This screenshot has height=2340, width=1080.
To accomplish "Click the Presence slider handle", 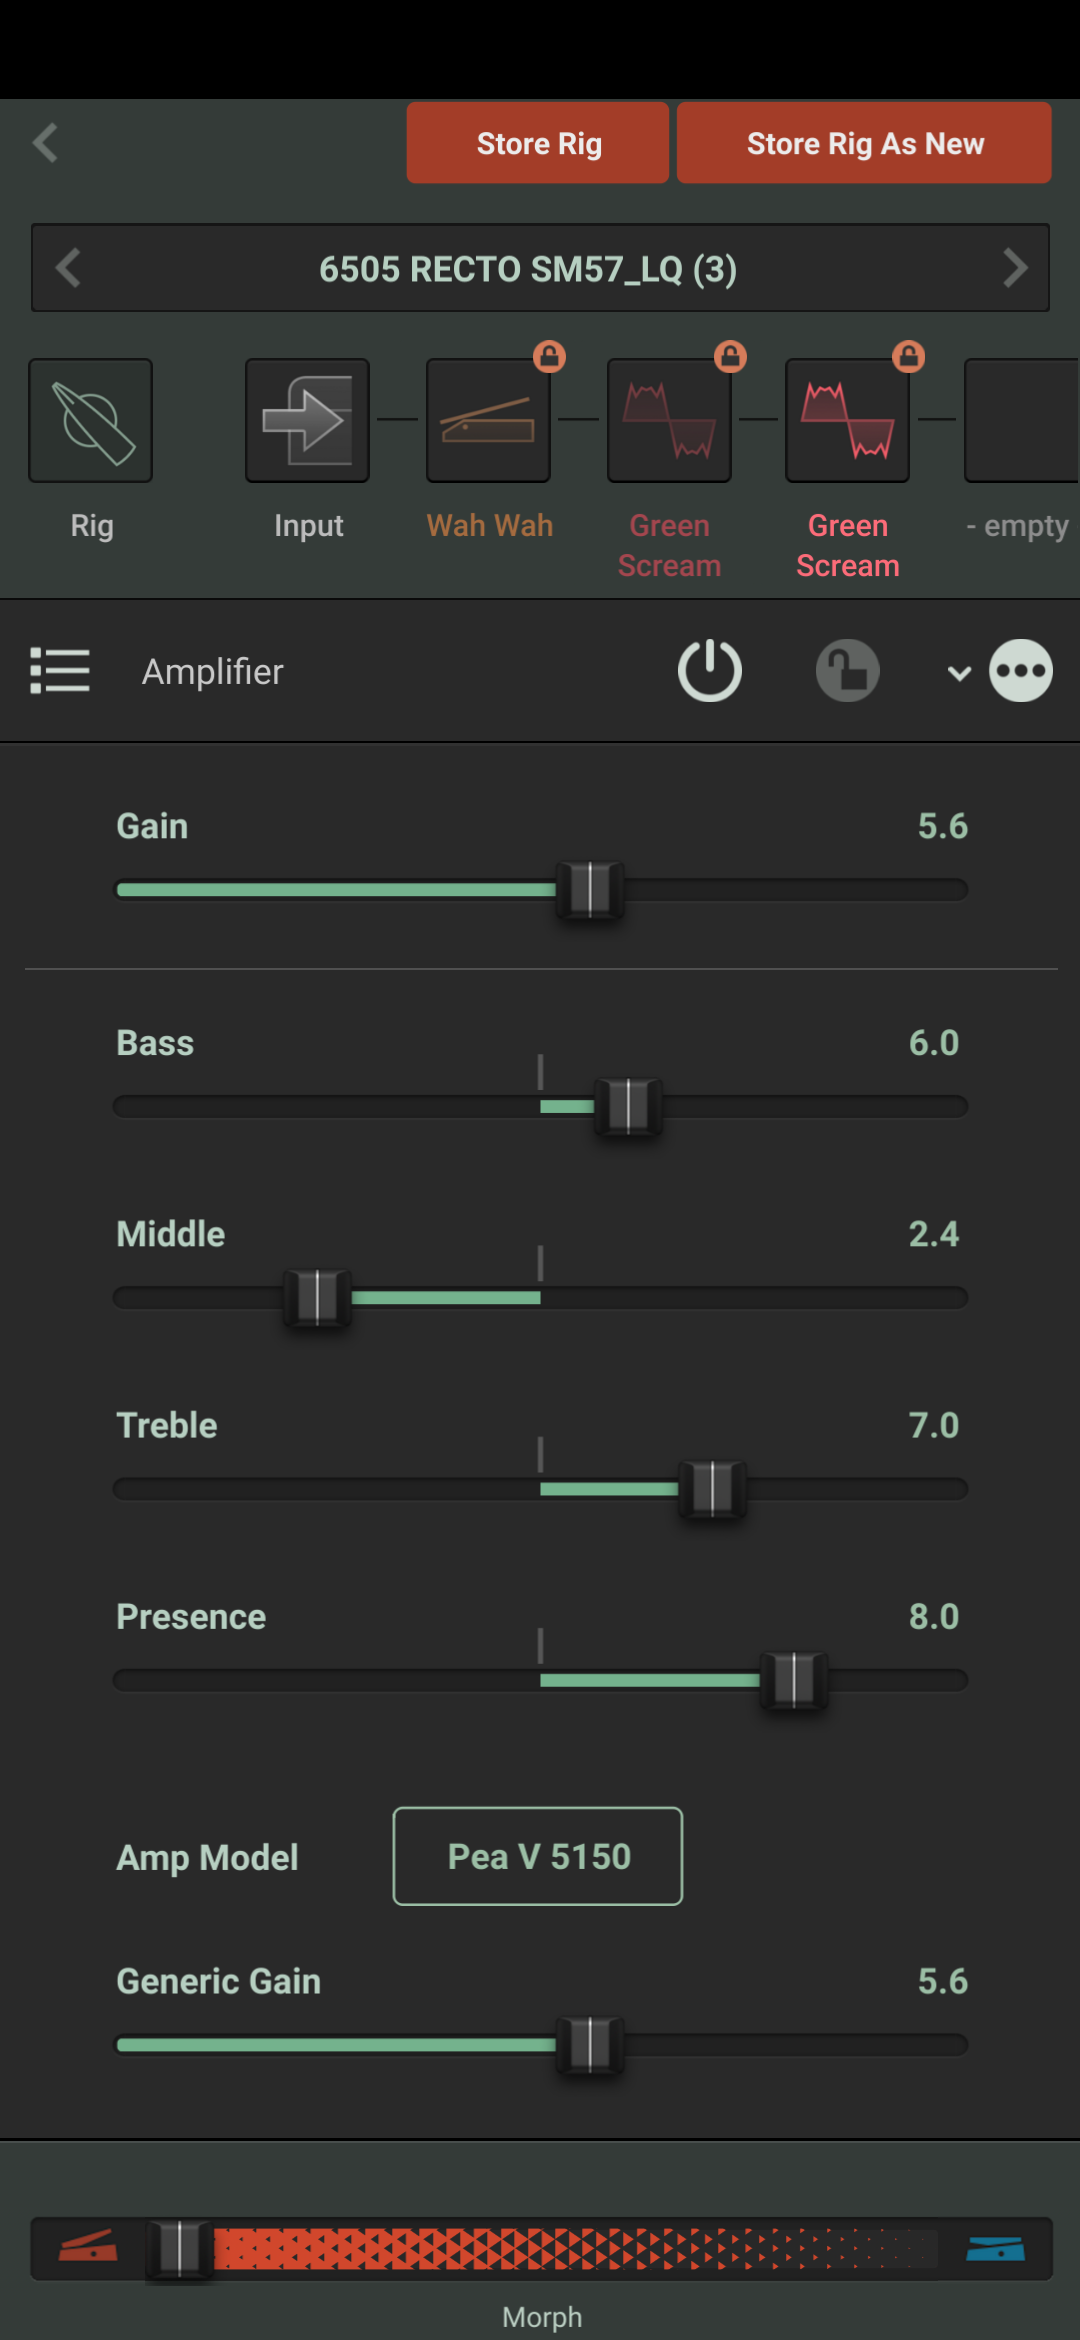I will pos(794,1680).
